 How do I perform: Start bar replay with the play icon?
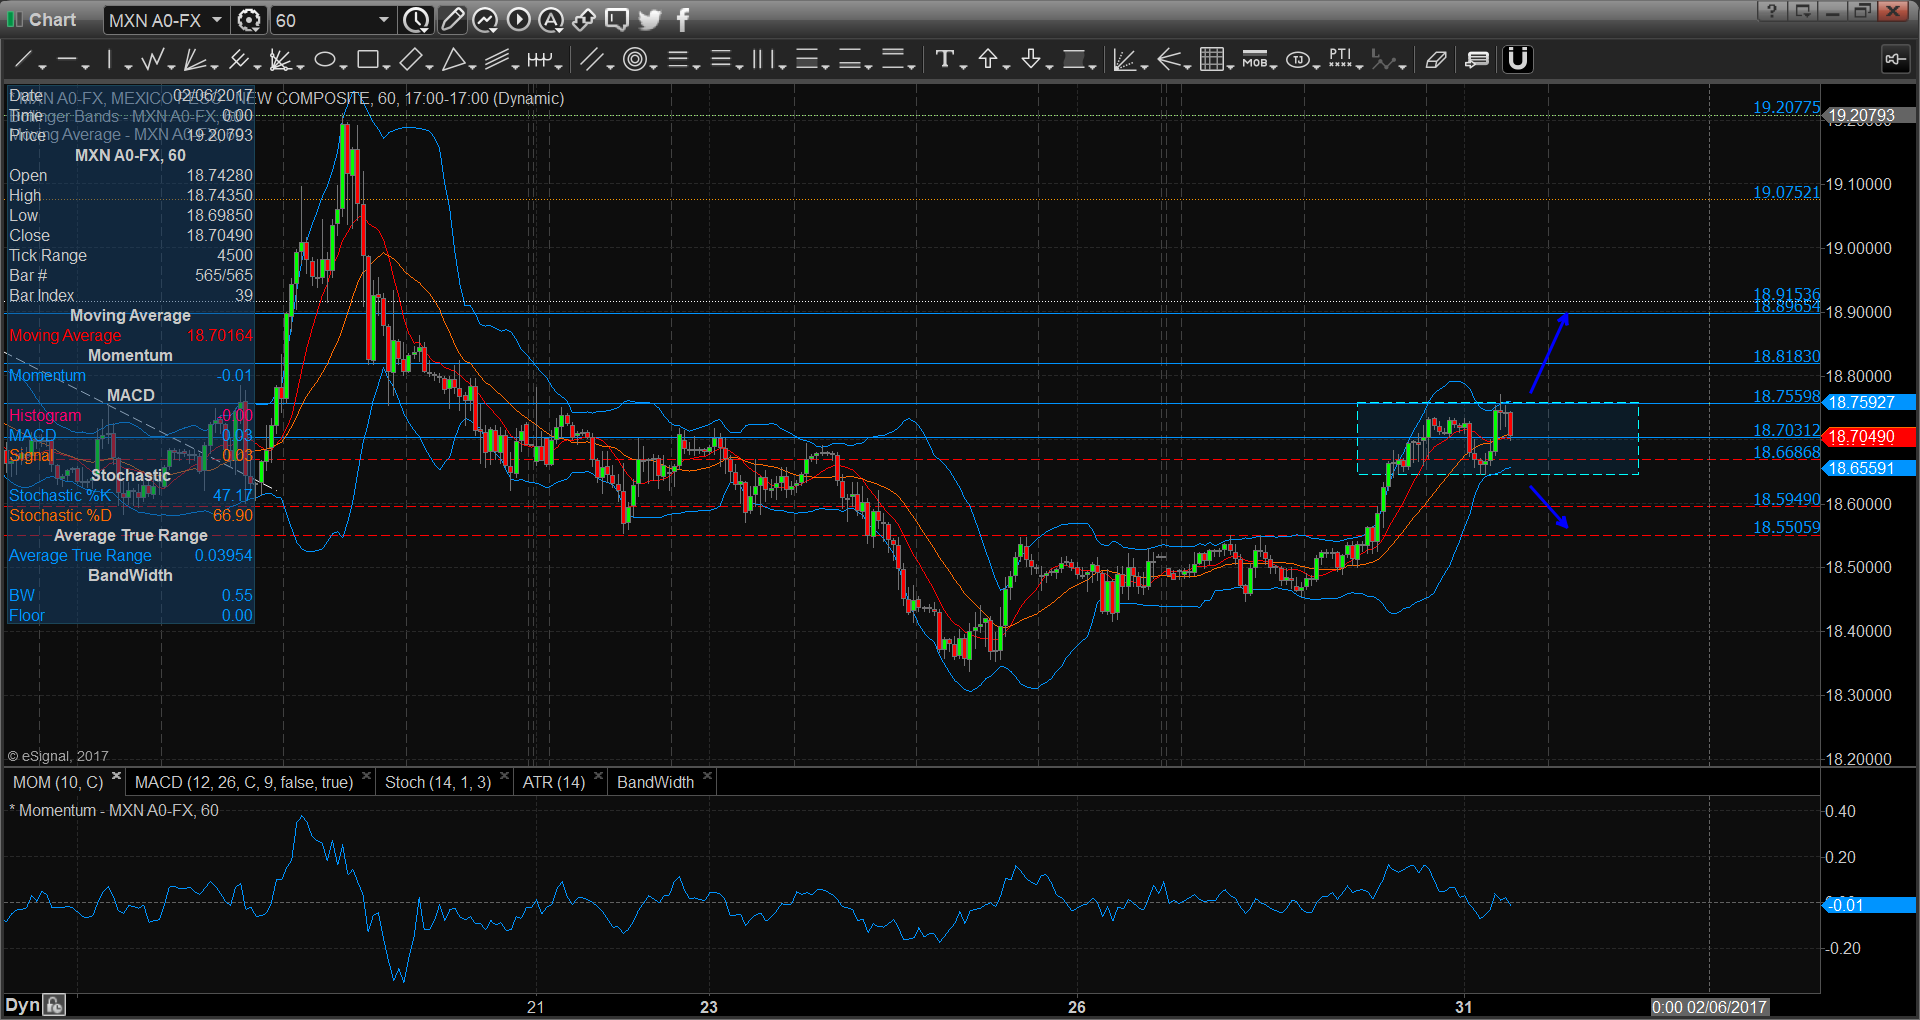(x=518, y=20)
